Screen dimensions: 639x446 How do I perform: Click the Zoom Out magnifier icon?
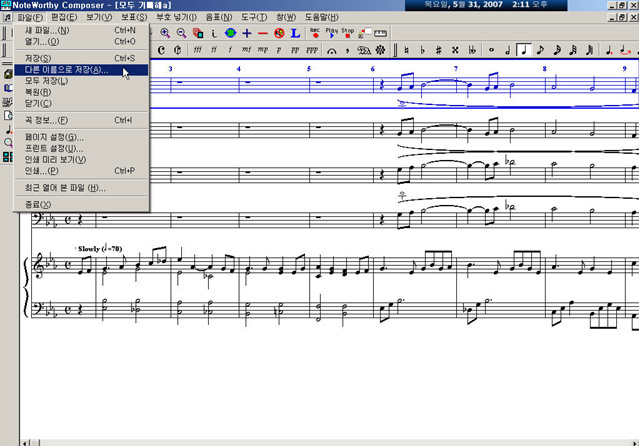coord(181,33)
